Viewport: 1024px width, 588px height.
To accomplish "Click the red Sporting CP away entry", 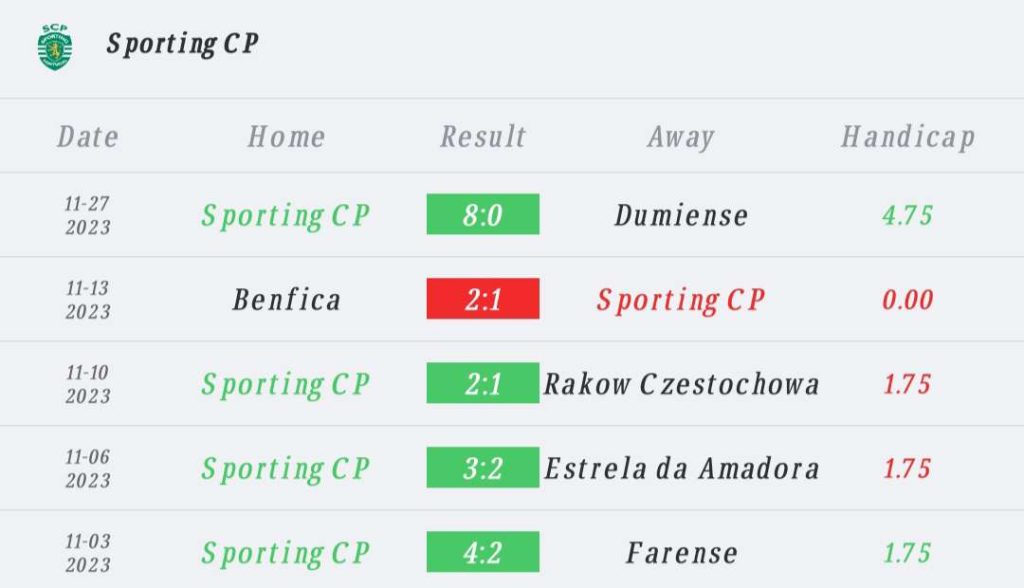I will (x=680, y=301).
